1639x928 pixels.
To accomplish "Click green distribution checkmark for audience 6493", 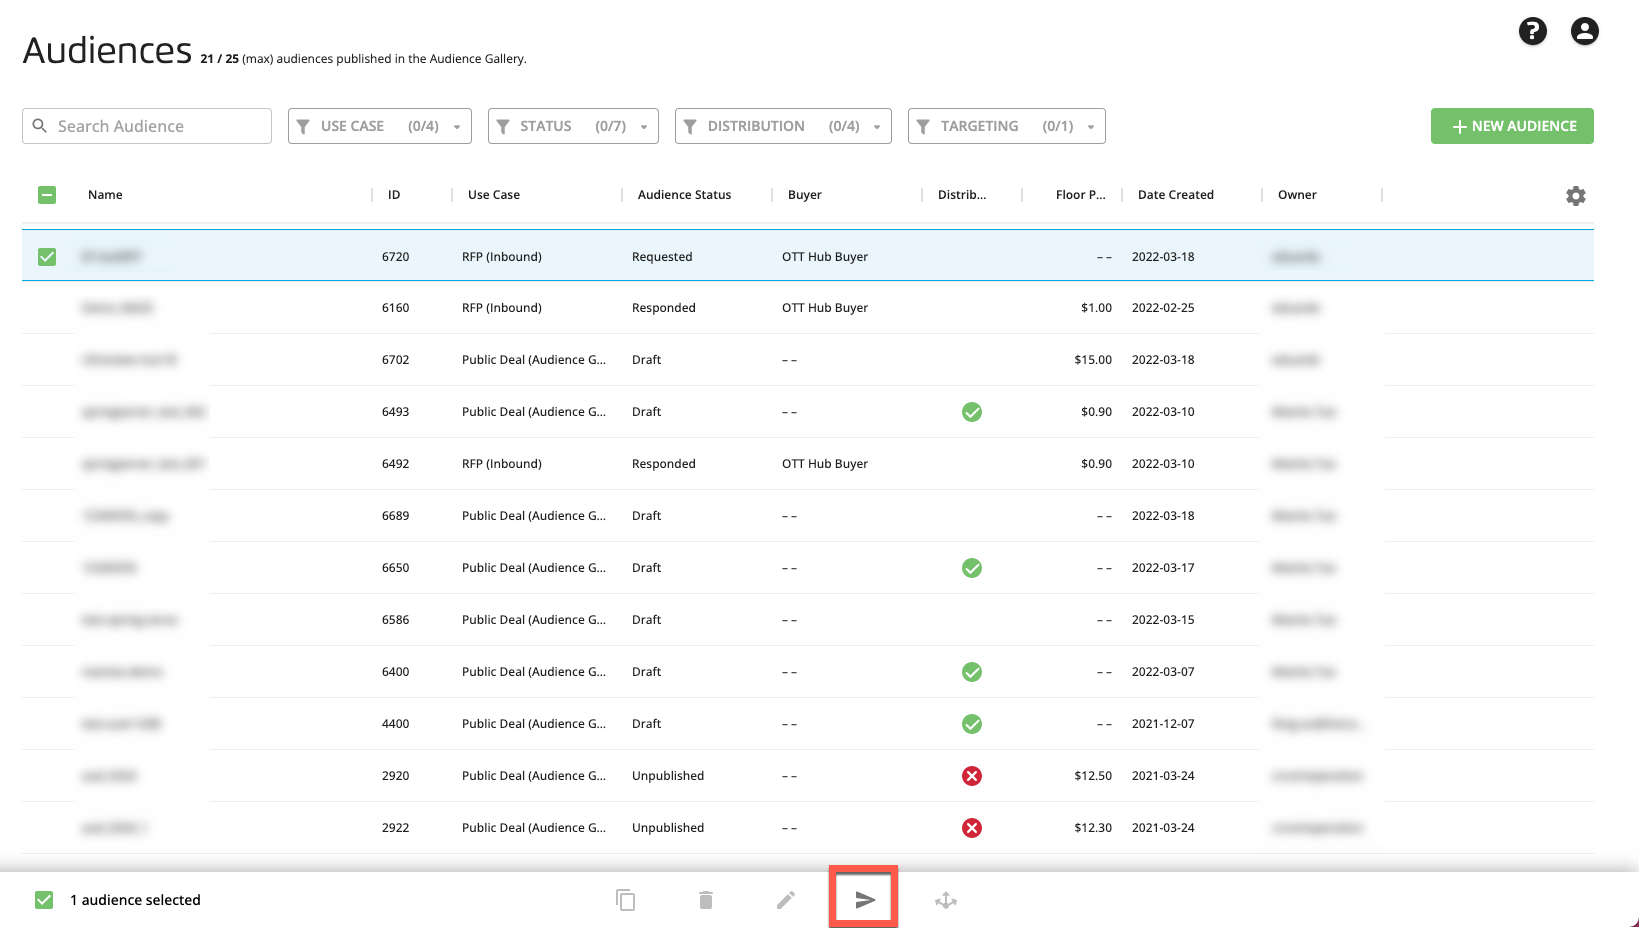I will 971,412.
